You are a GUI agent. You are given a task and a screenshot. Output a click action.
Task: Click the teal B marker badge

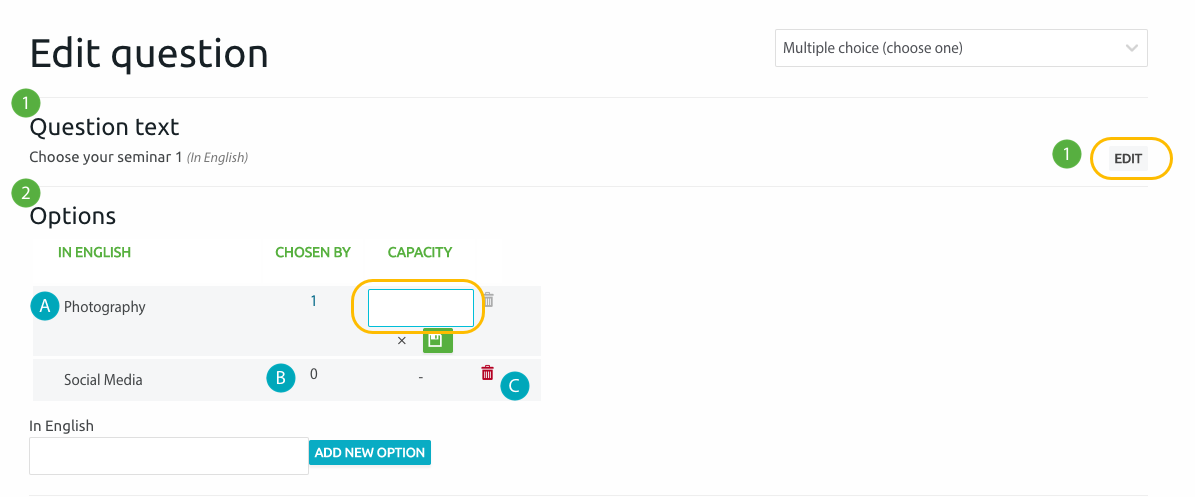(x=280, y=377)
